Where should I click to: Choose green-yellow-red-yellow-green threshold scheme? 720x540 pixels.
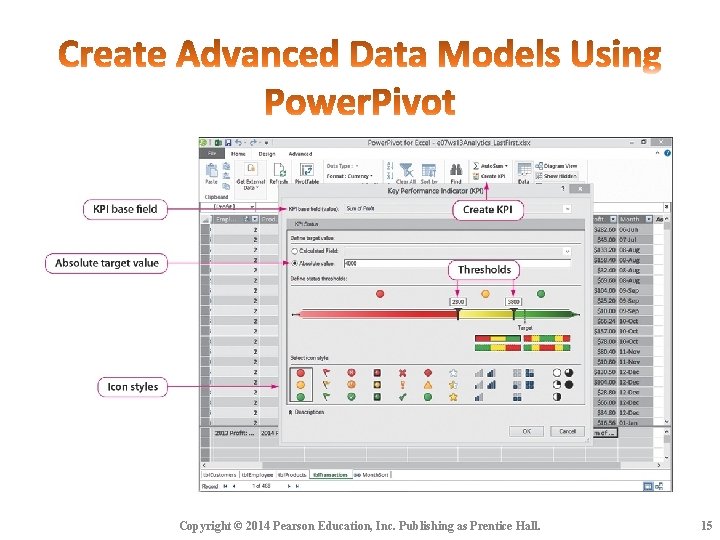click(547, 348)
